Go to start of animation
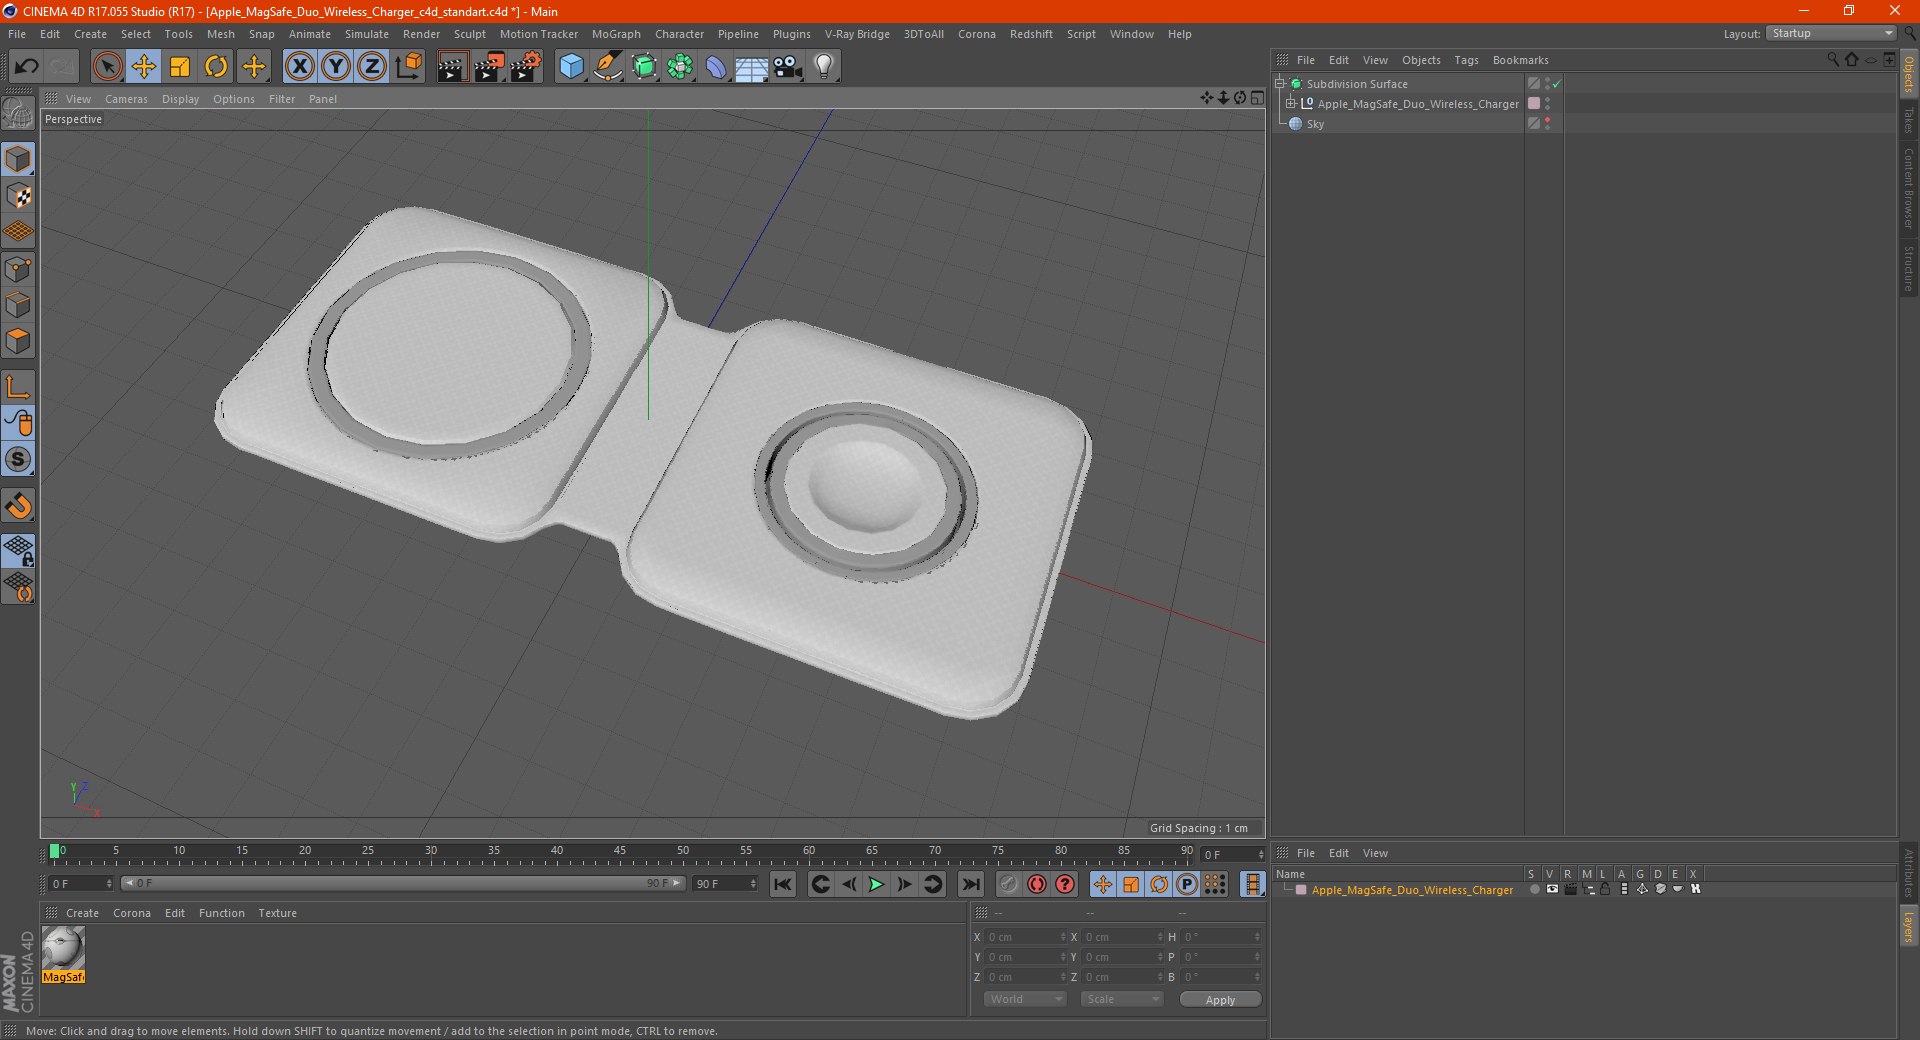Viewport: 1920px width, 1040px height. pyautogui.click(x=783, y=884)
